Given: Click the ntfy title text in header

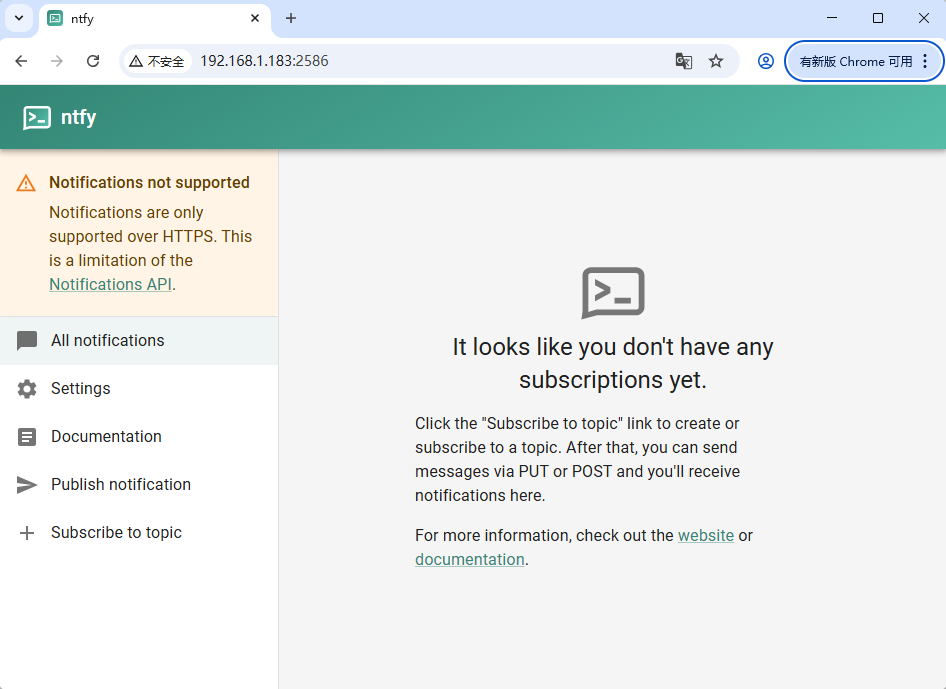Looking at the screenshot, I should pos(78,117).
